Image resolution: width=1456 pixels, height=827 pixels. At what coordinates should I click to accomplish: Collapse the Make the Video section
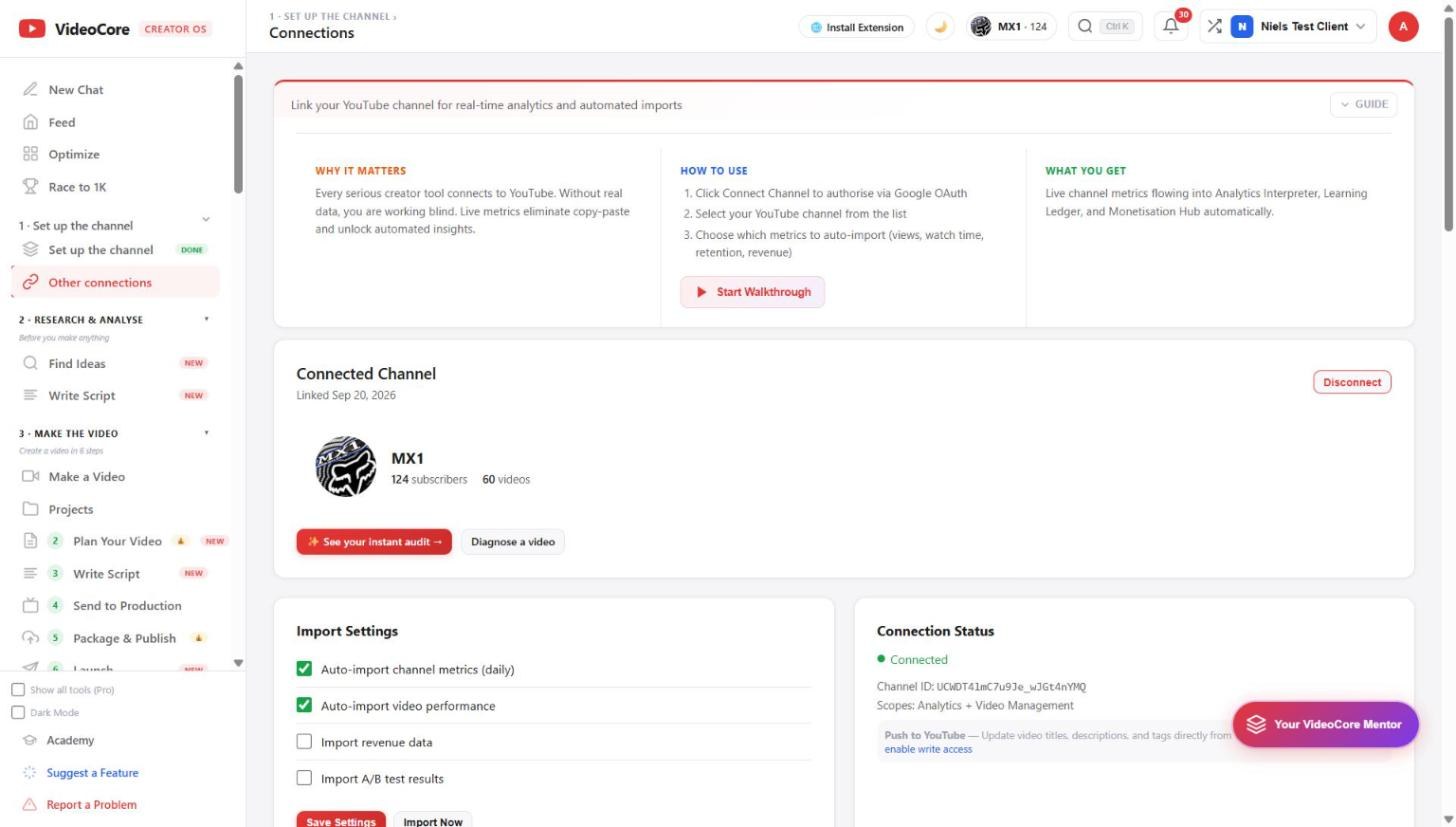(x=207, y=433)
